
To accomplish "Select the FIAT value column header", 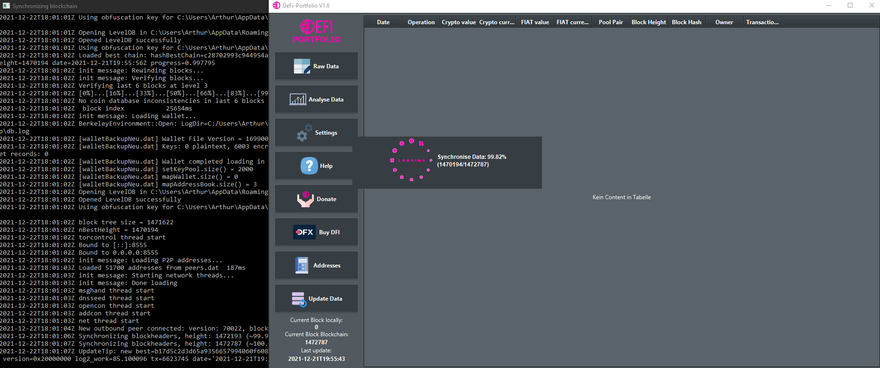I will coord(535,22).
